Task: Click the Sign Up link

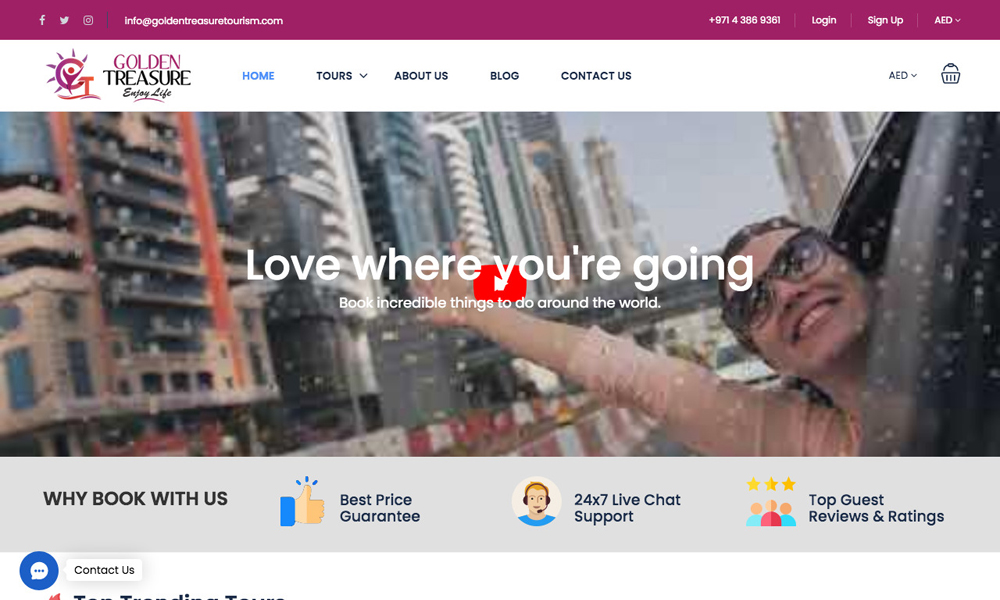Action: click(885, 20)
